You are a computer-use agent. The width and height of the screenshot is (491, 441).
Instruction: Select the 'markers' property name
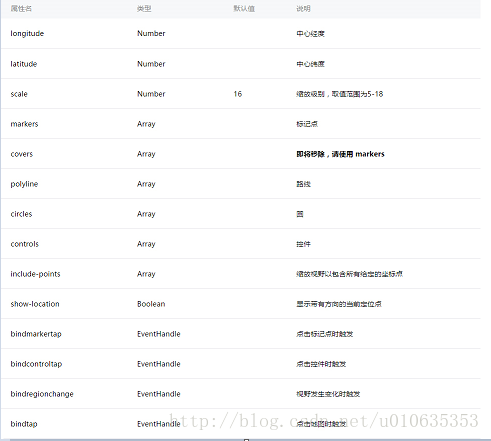point(24,124)
